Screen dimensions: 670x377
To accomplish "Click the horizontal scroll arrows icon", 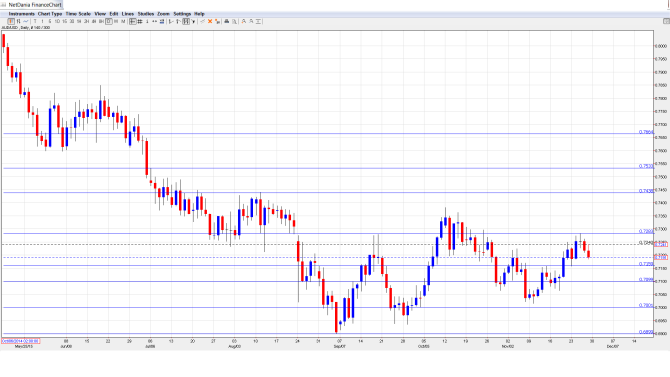I will click(x=154, y=21).
